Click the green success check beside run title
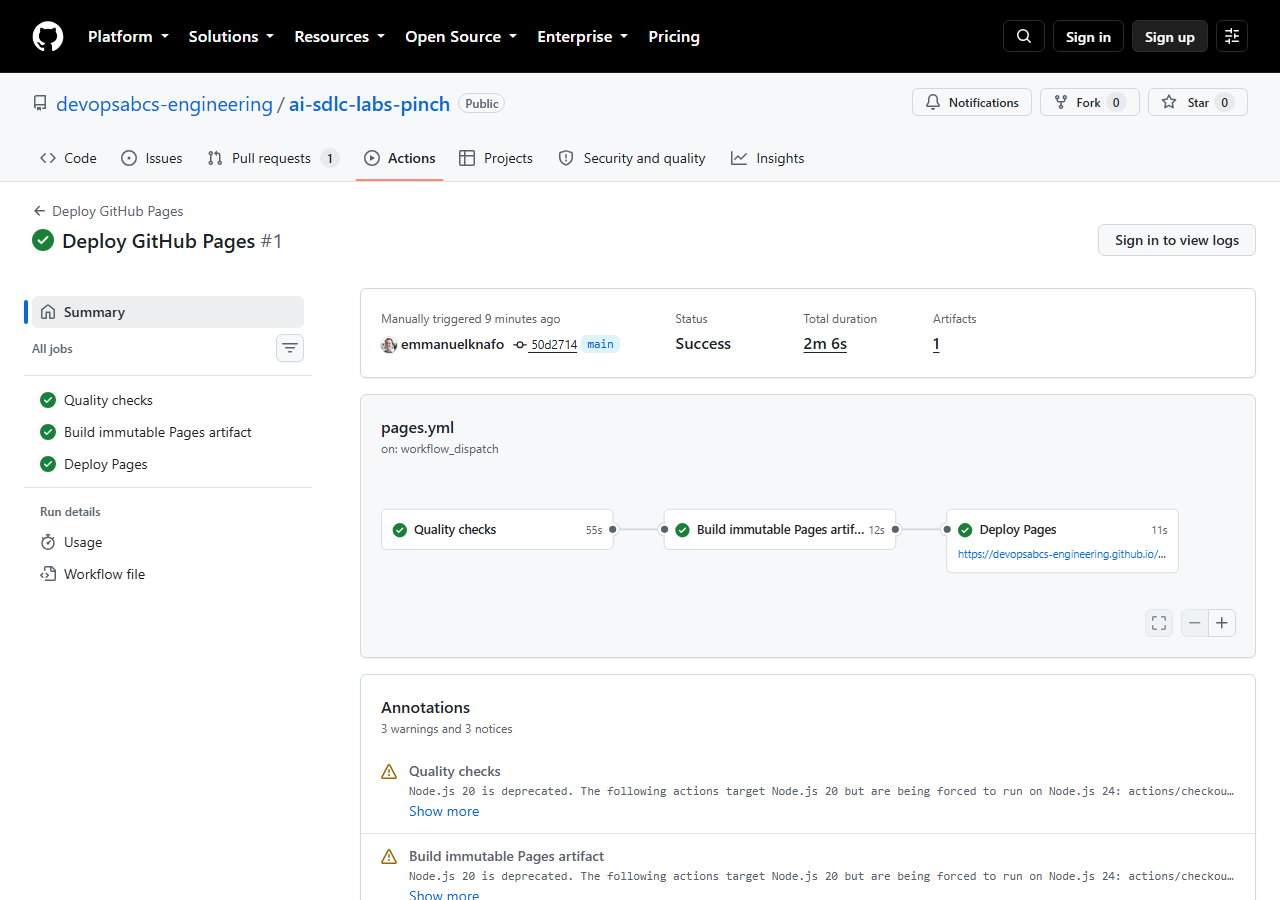 43,240
